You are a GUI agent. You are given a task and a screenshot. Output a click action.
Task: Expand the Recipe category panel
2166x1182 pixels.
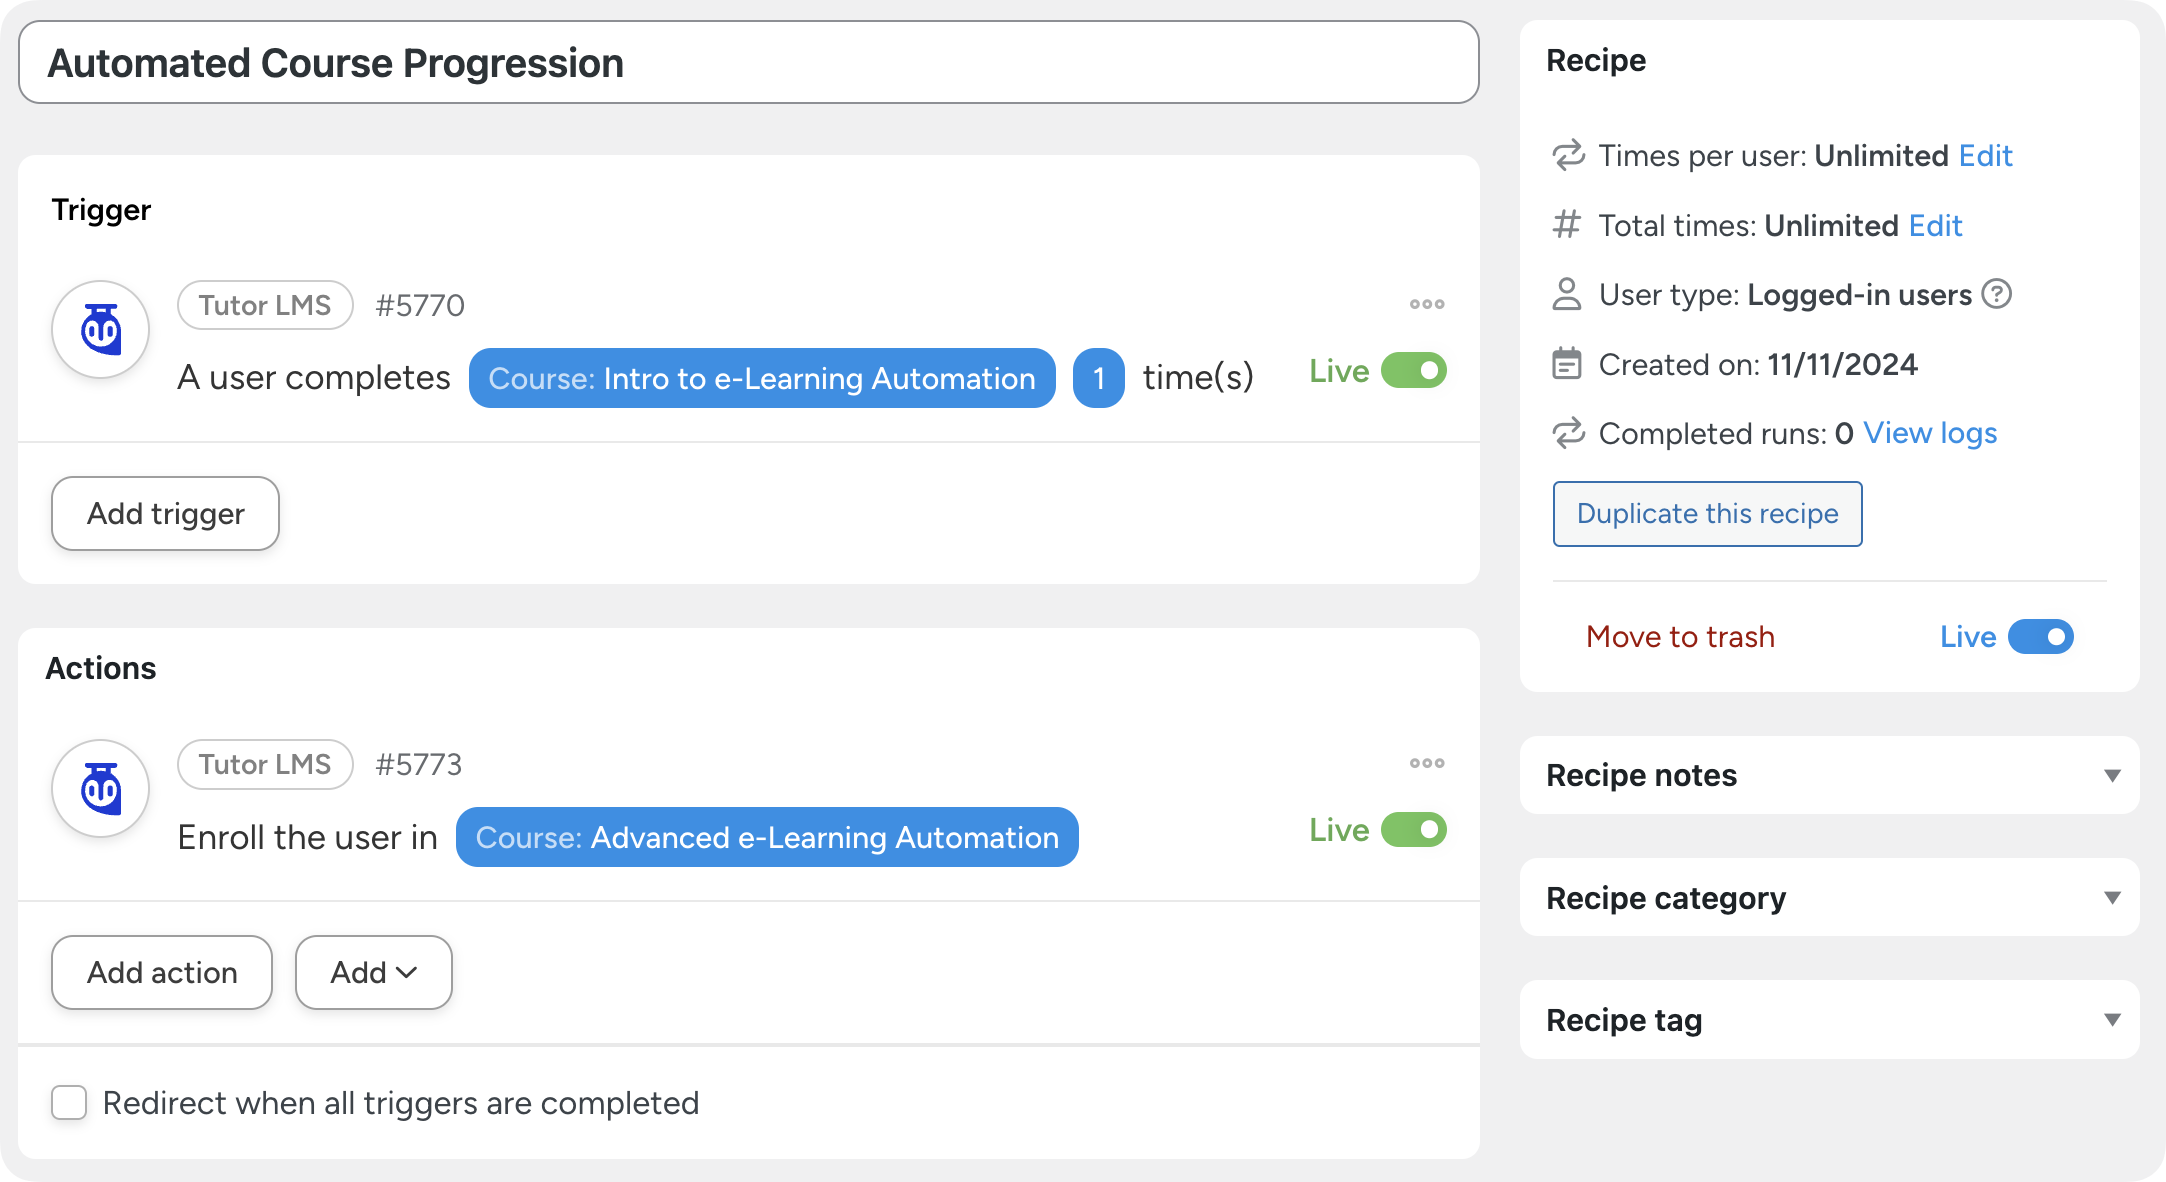point(2111,898)
